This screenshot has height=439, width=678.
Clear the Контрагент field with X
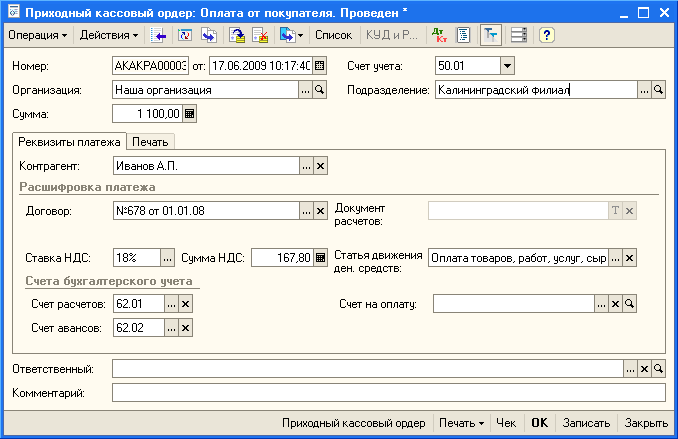pyautogui.click(x=320, y=166)
